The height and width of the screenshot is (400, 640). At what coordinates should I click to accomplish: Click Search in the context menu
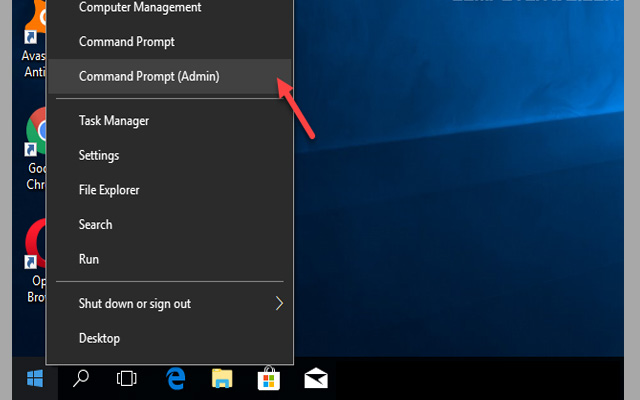96,224
